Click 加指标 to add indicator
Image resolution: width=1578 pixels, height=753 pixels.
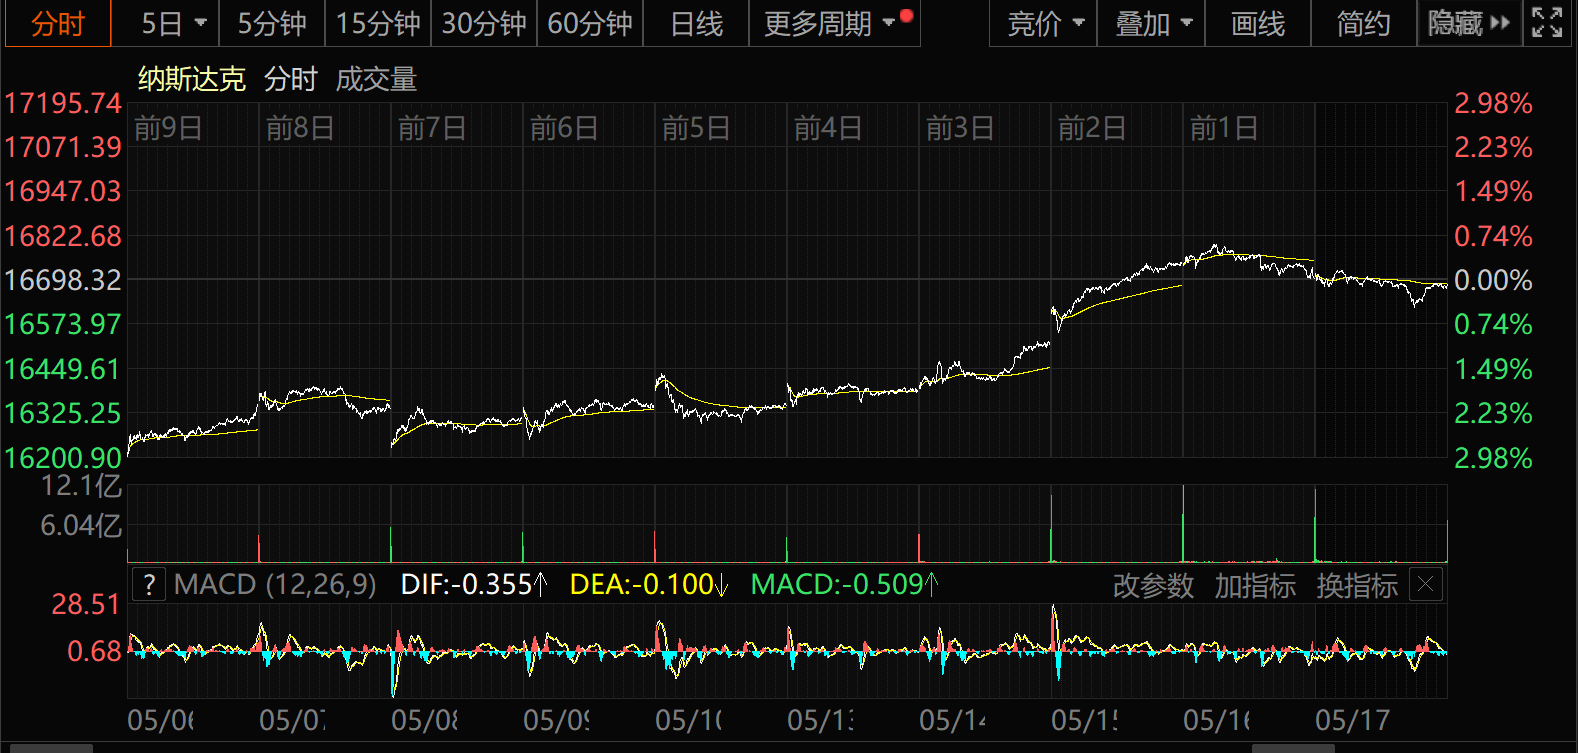pyautogui.click(x=1255, y=585)
